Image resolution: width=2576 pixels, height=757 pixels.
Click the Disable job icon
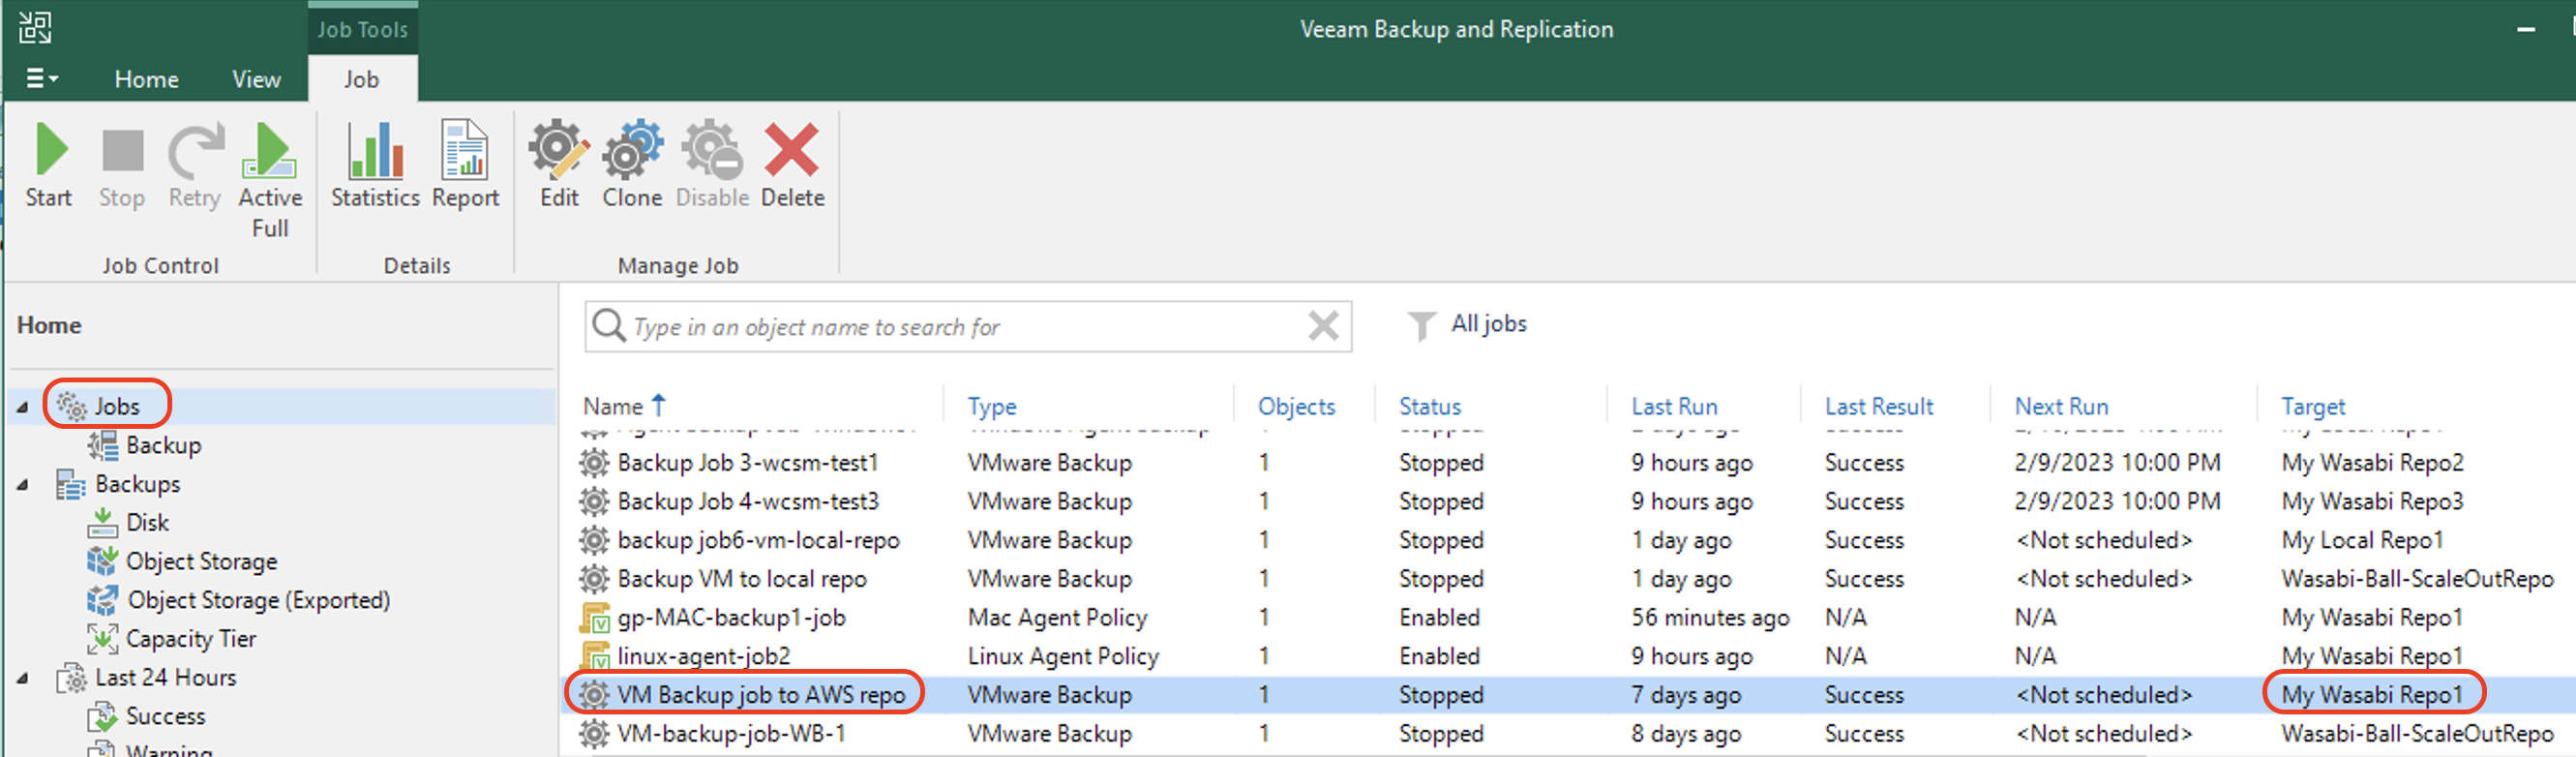(x=712, y=151)
